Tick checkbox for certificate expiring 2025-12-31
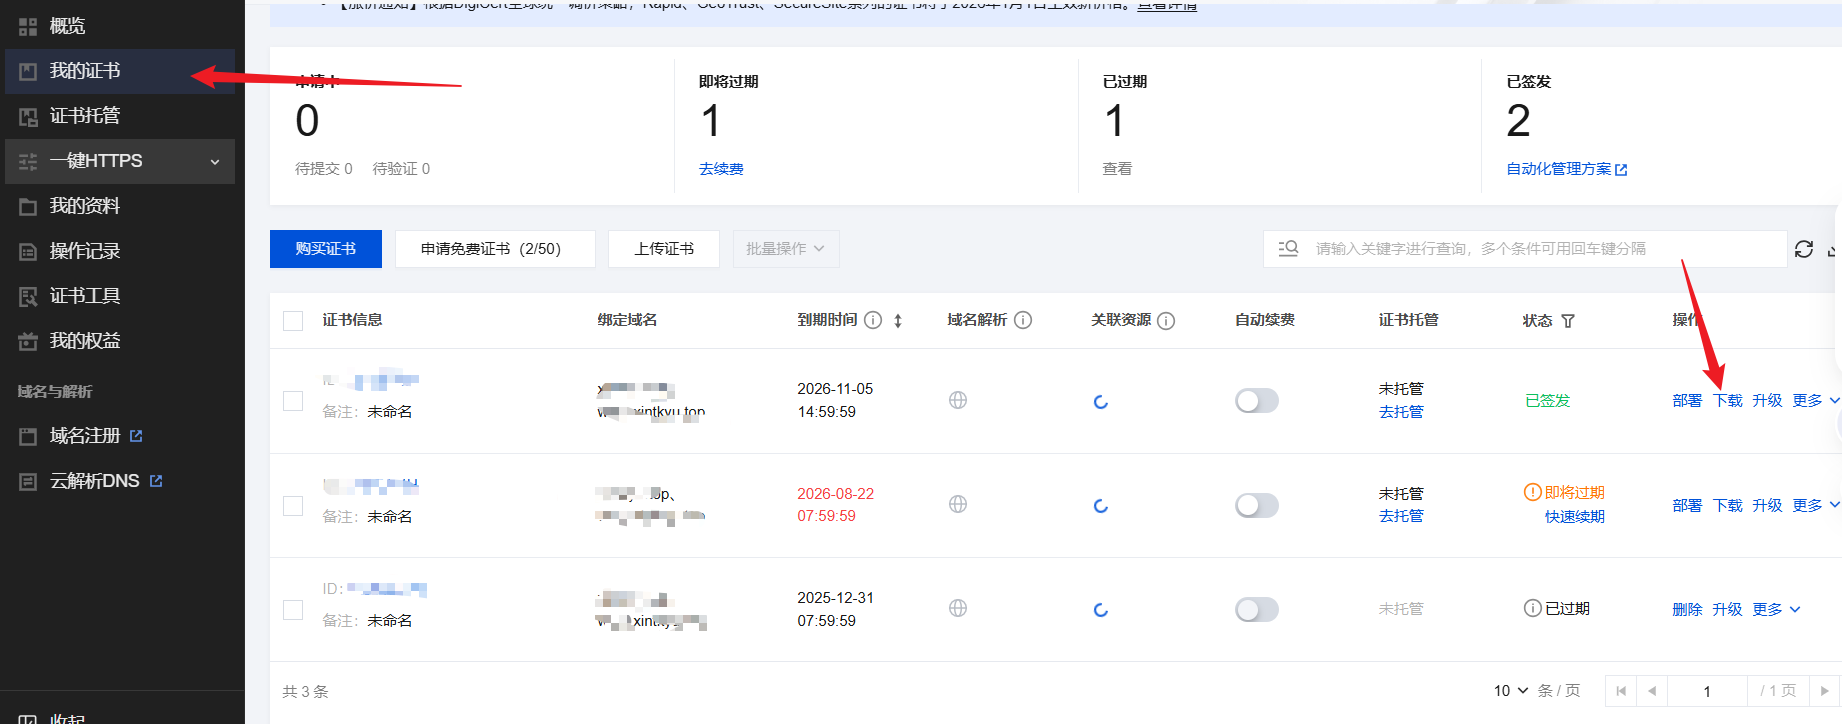The width and height of the screenshot is (1842, 724). point(293,610)
